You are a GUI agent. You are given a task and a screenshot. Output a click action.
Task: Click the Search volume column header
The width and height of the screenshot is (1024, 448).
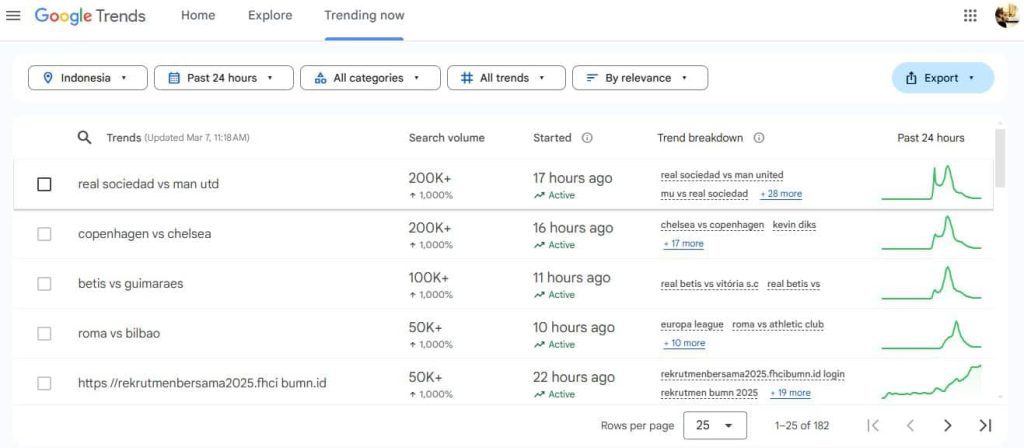point(447,138)
